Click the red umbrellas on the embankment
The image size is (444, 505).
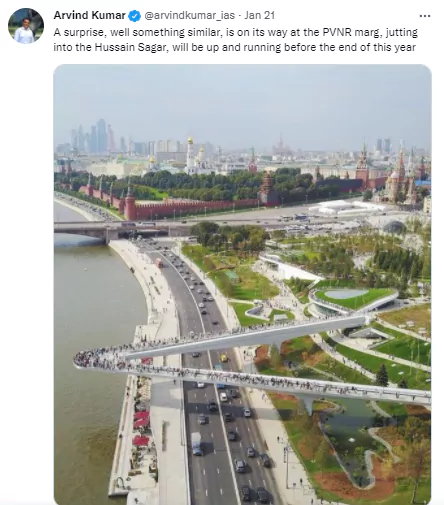(141, 427)
